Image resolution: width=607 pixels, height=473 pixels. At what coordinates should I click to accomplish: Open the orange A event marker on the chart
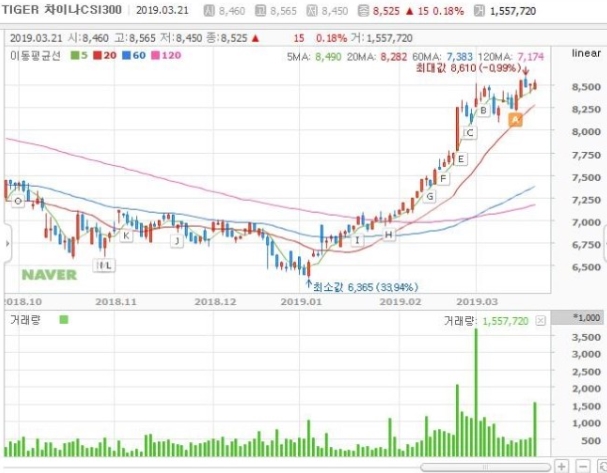click(515, 120)
